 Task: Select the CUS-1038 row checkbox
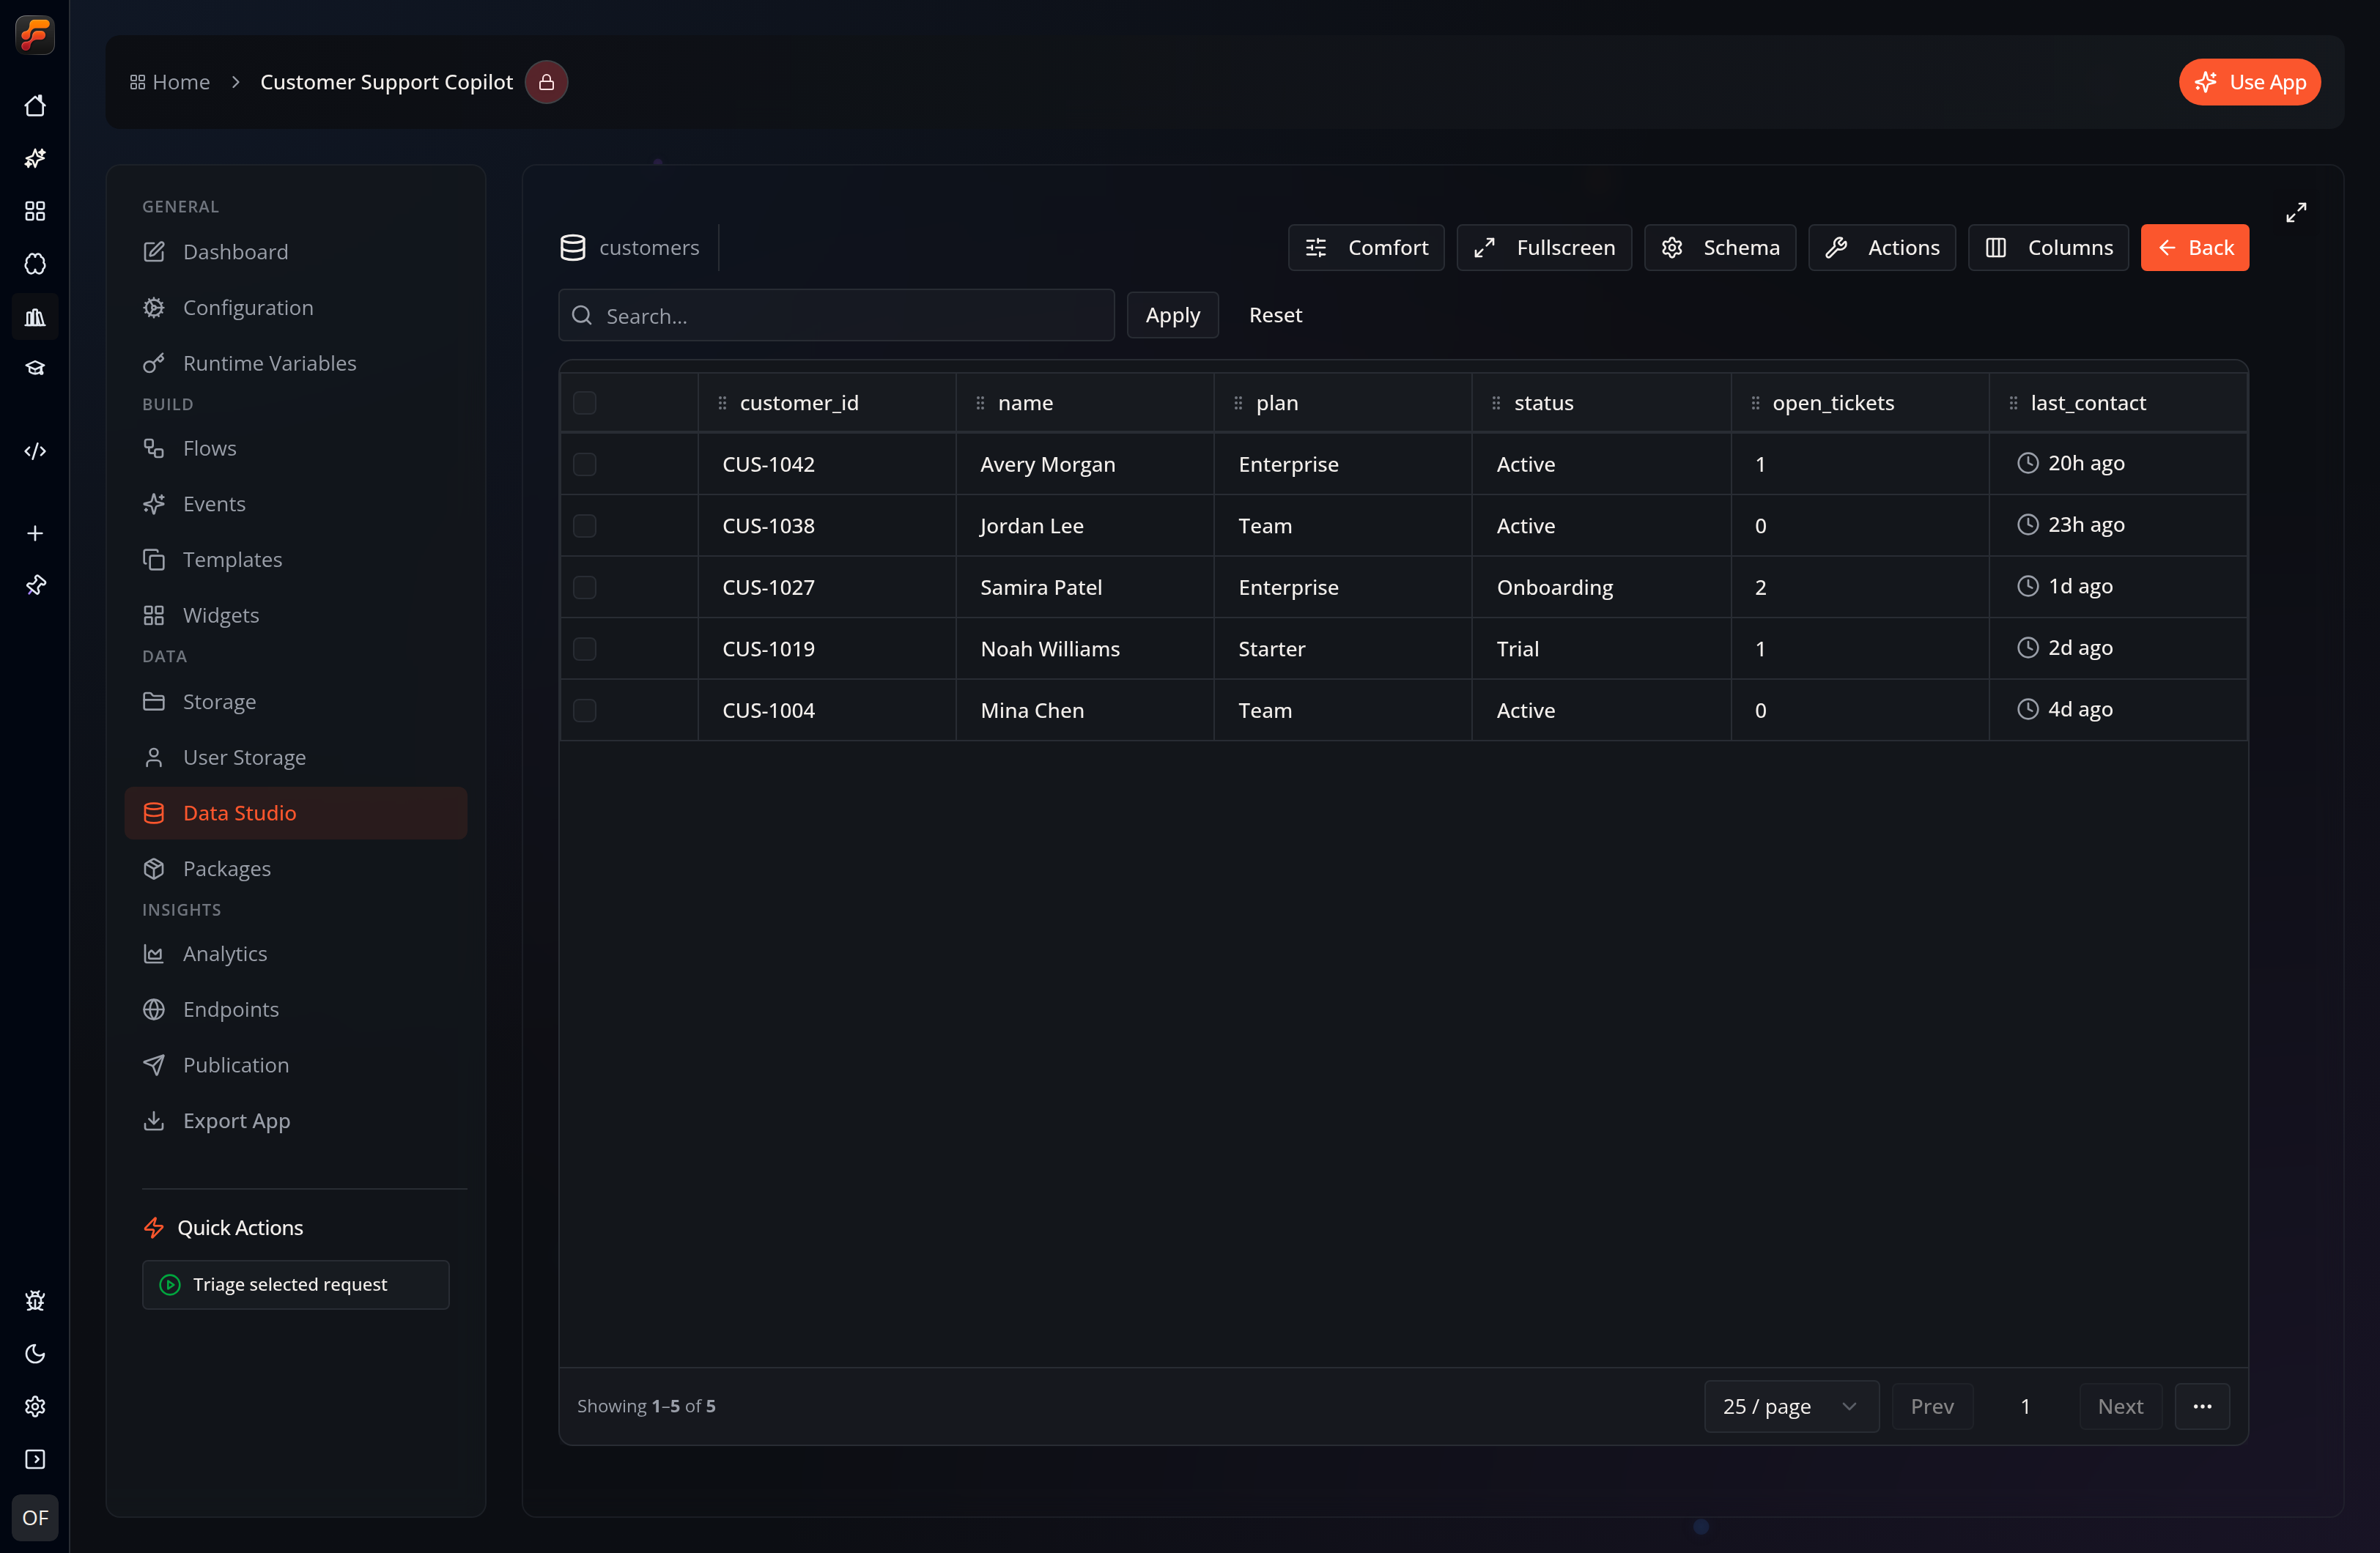pos(584,526)
